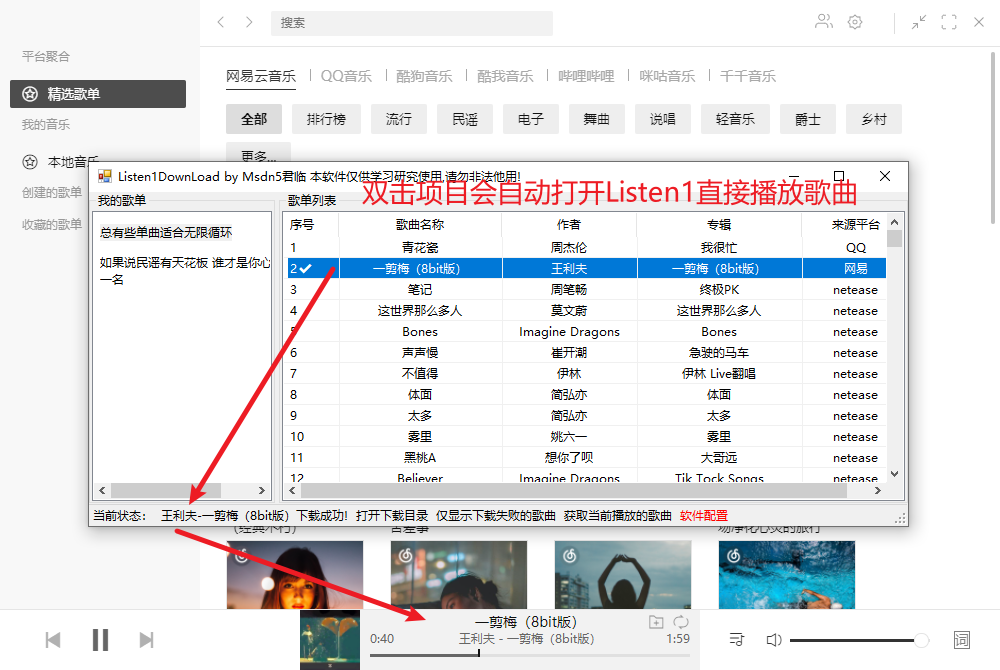1000x670 pixels.
Task: Select song 声声慢 in the list
Action: [x=420, y=353]
